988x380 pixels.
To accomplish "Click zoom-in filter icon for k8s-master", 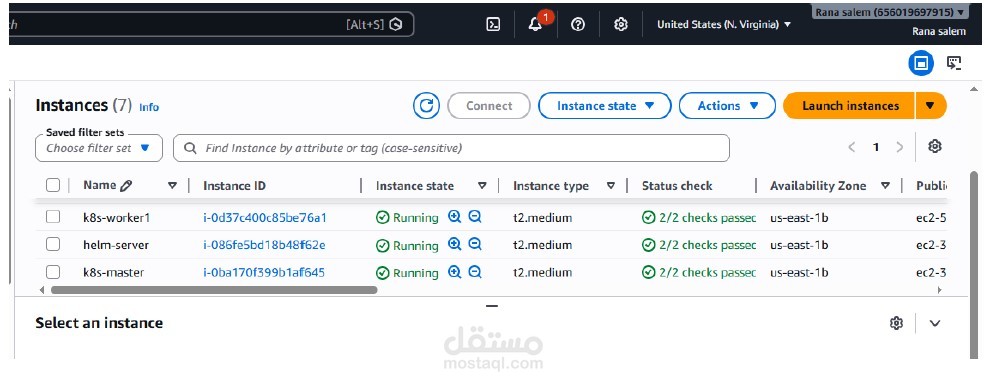I will point(454,272).
